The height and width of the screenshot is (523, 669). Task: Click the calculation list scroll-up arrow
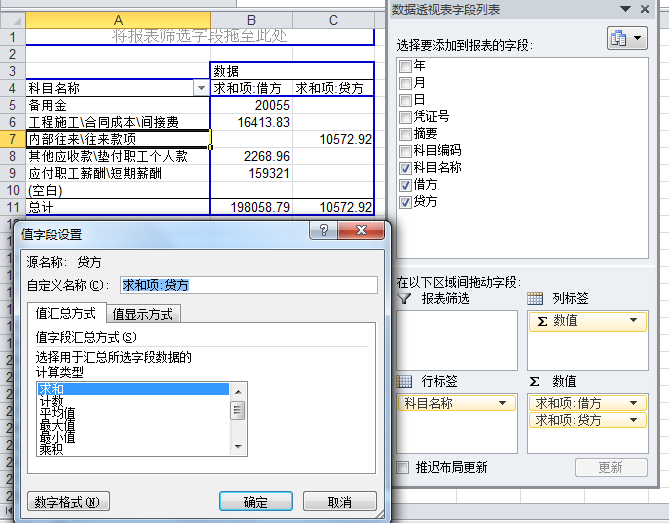click(238, 389)
